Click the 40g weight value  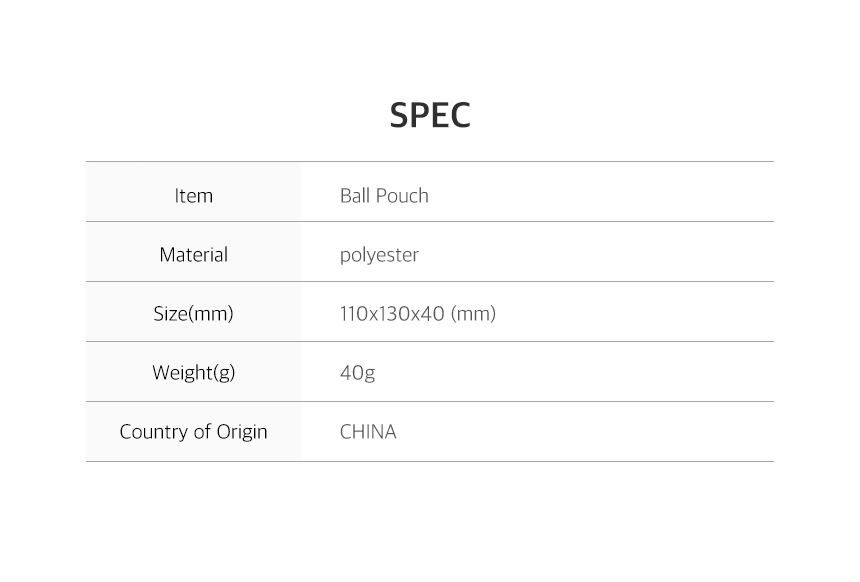click(x=358, y=373)
